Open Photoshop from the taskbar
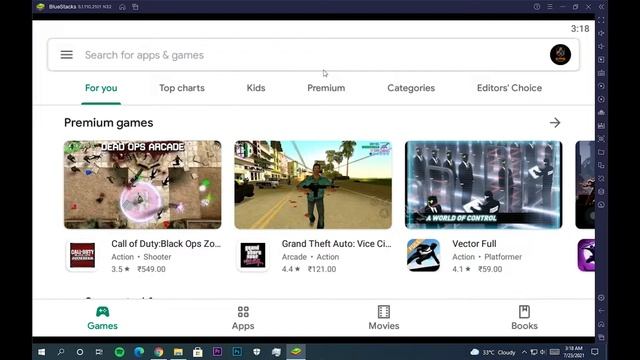Screen dimensions: 640x360 point(237,352)
